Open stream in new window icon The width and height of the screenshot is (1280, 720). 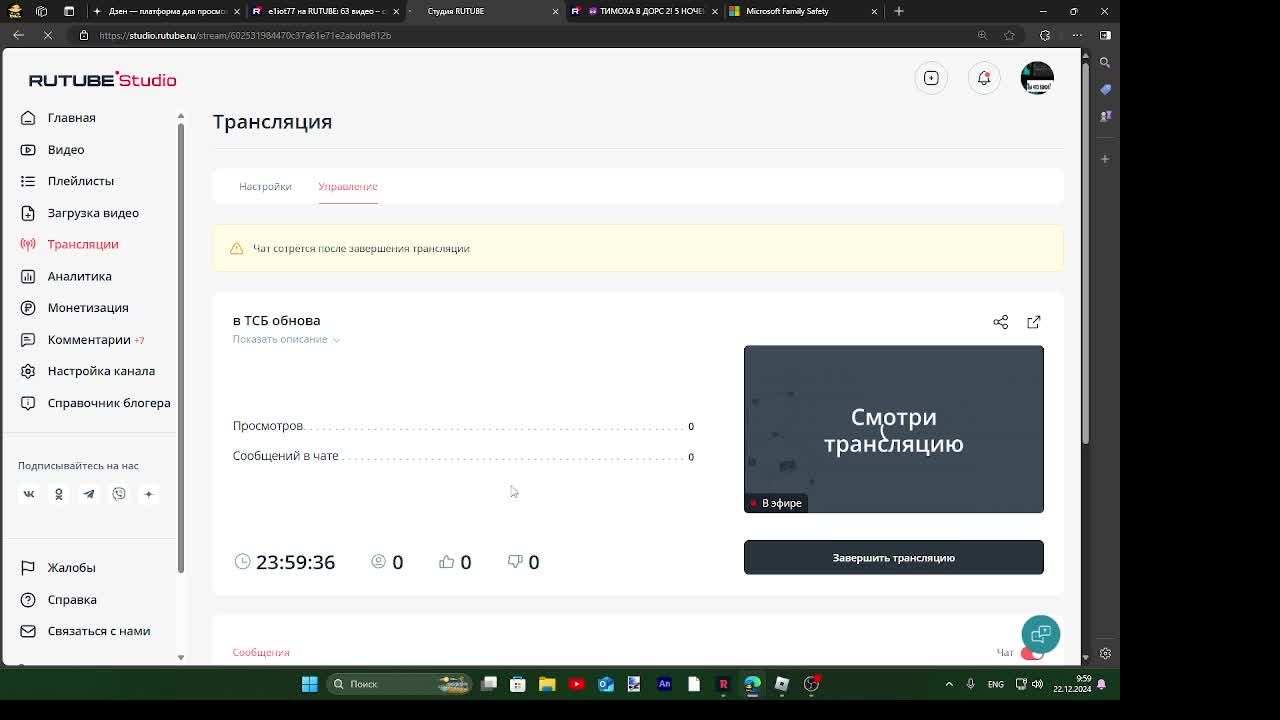1034,322
